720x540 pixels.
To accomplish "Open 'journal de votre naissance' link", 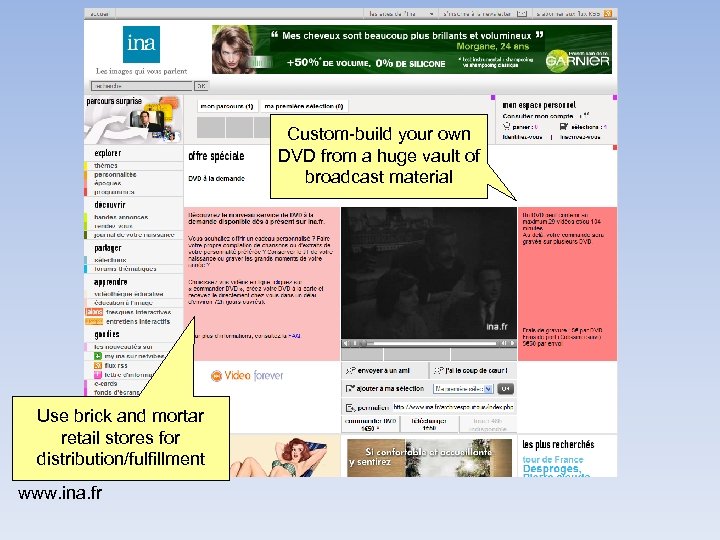I will [x=134, y=235].
